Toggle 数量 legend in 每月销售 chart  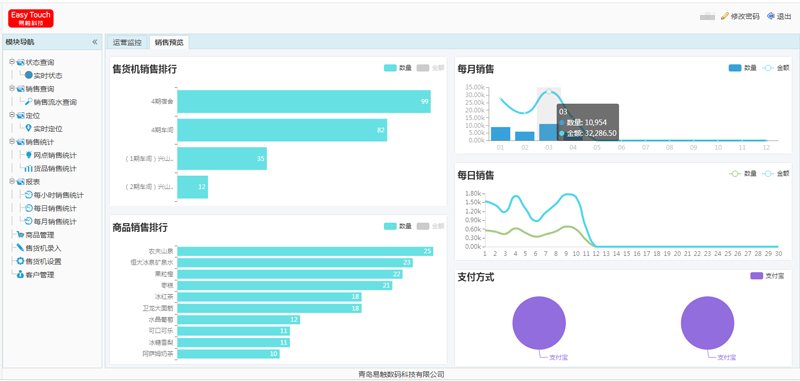coord(742,68)
